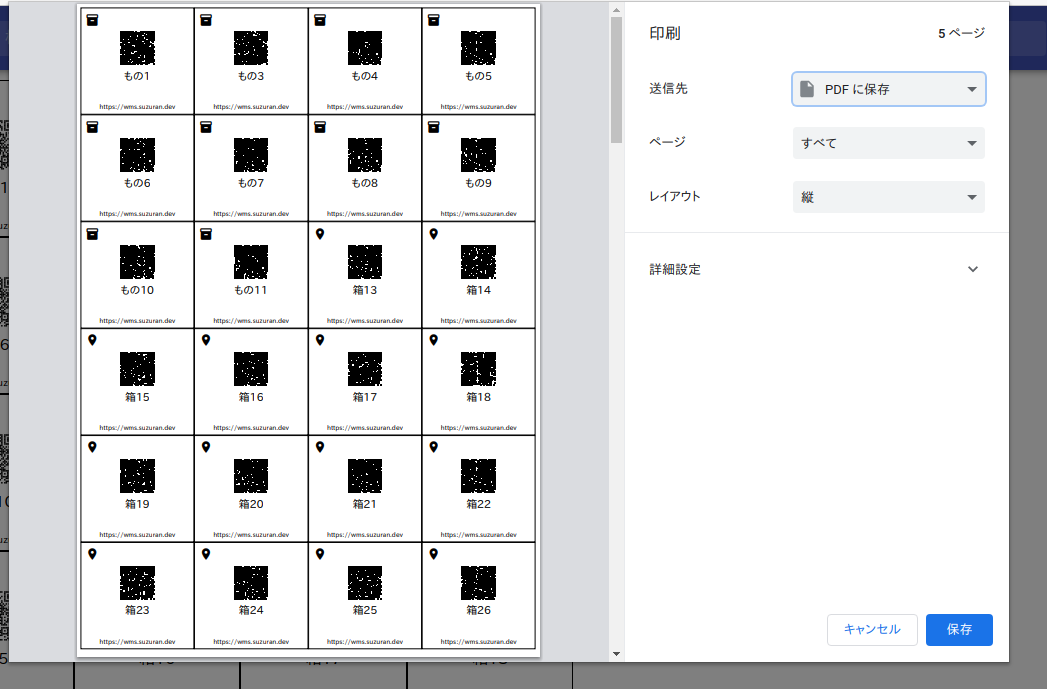Click the label text もの3

click(251, 76)
